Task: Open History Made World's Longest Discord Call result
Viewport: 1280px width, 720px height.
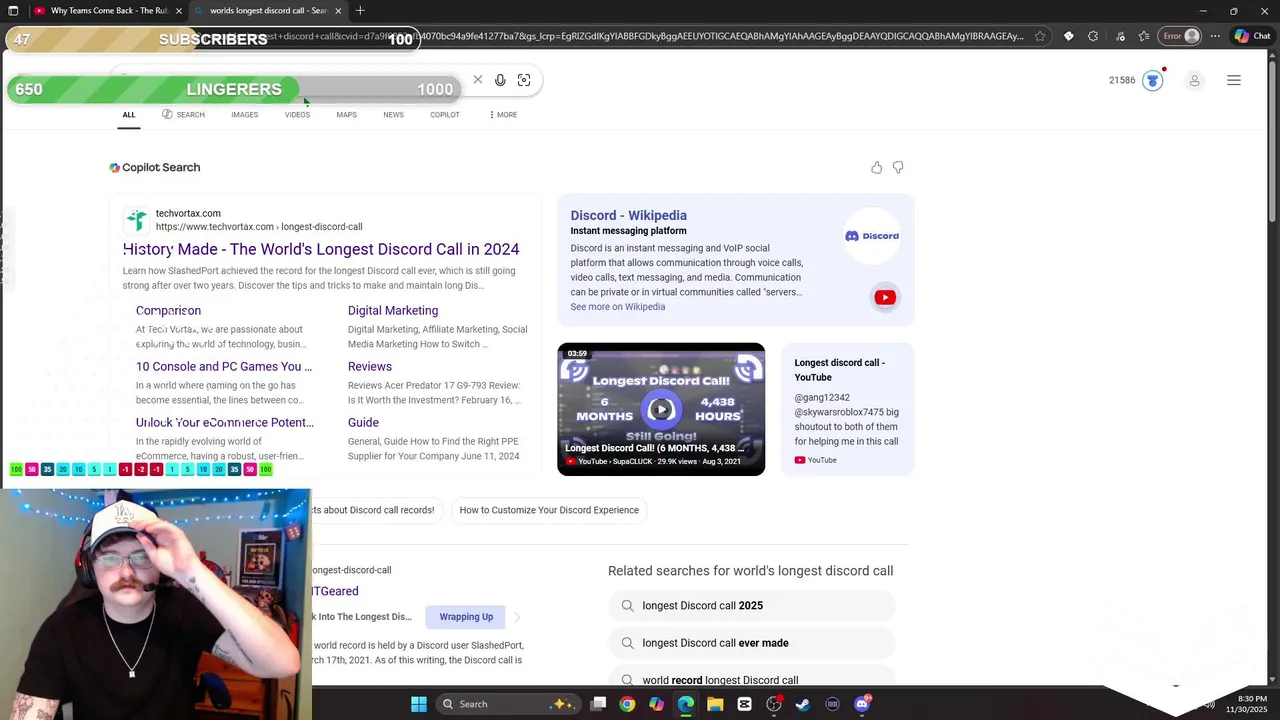Action: click(321, 249)
